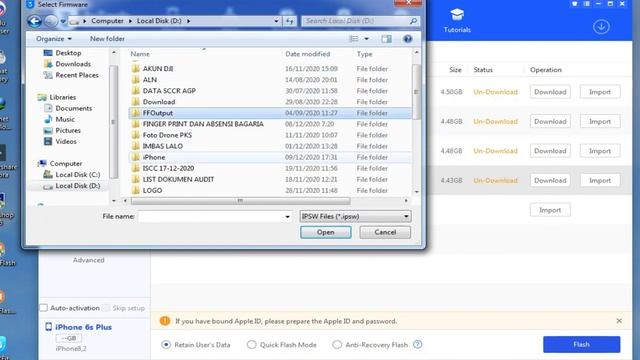Select the iPhone folder

[270, 157]
